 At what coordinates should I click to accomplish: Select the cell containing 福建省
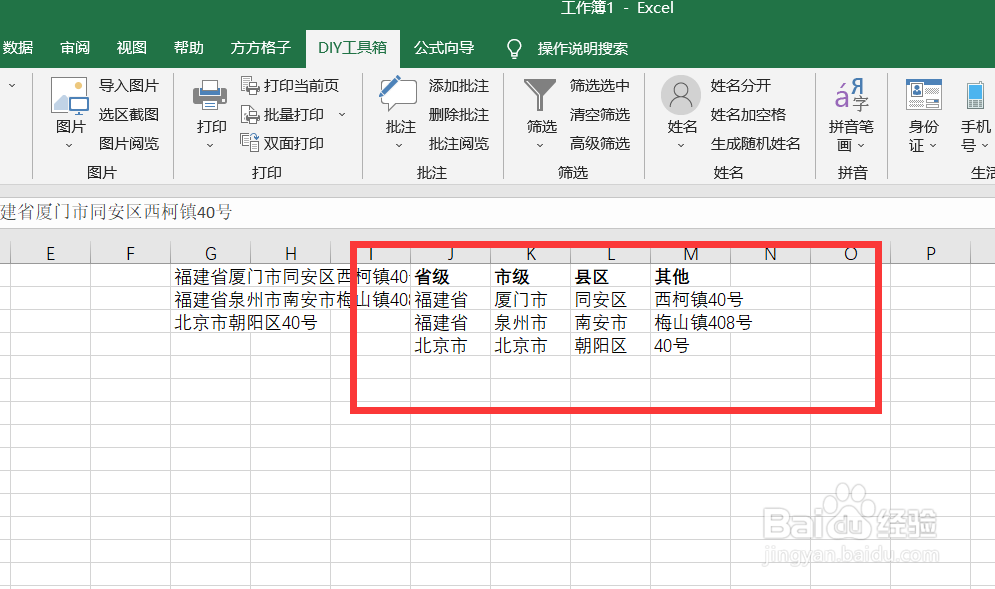[451, 299]
